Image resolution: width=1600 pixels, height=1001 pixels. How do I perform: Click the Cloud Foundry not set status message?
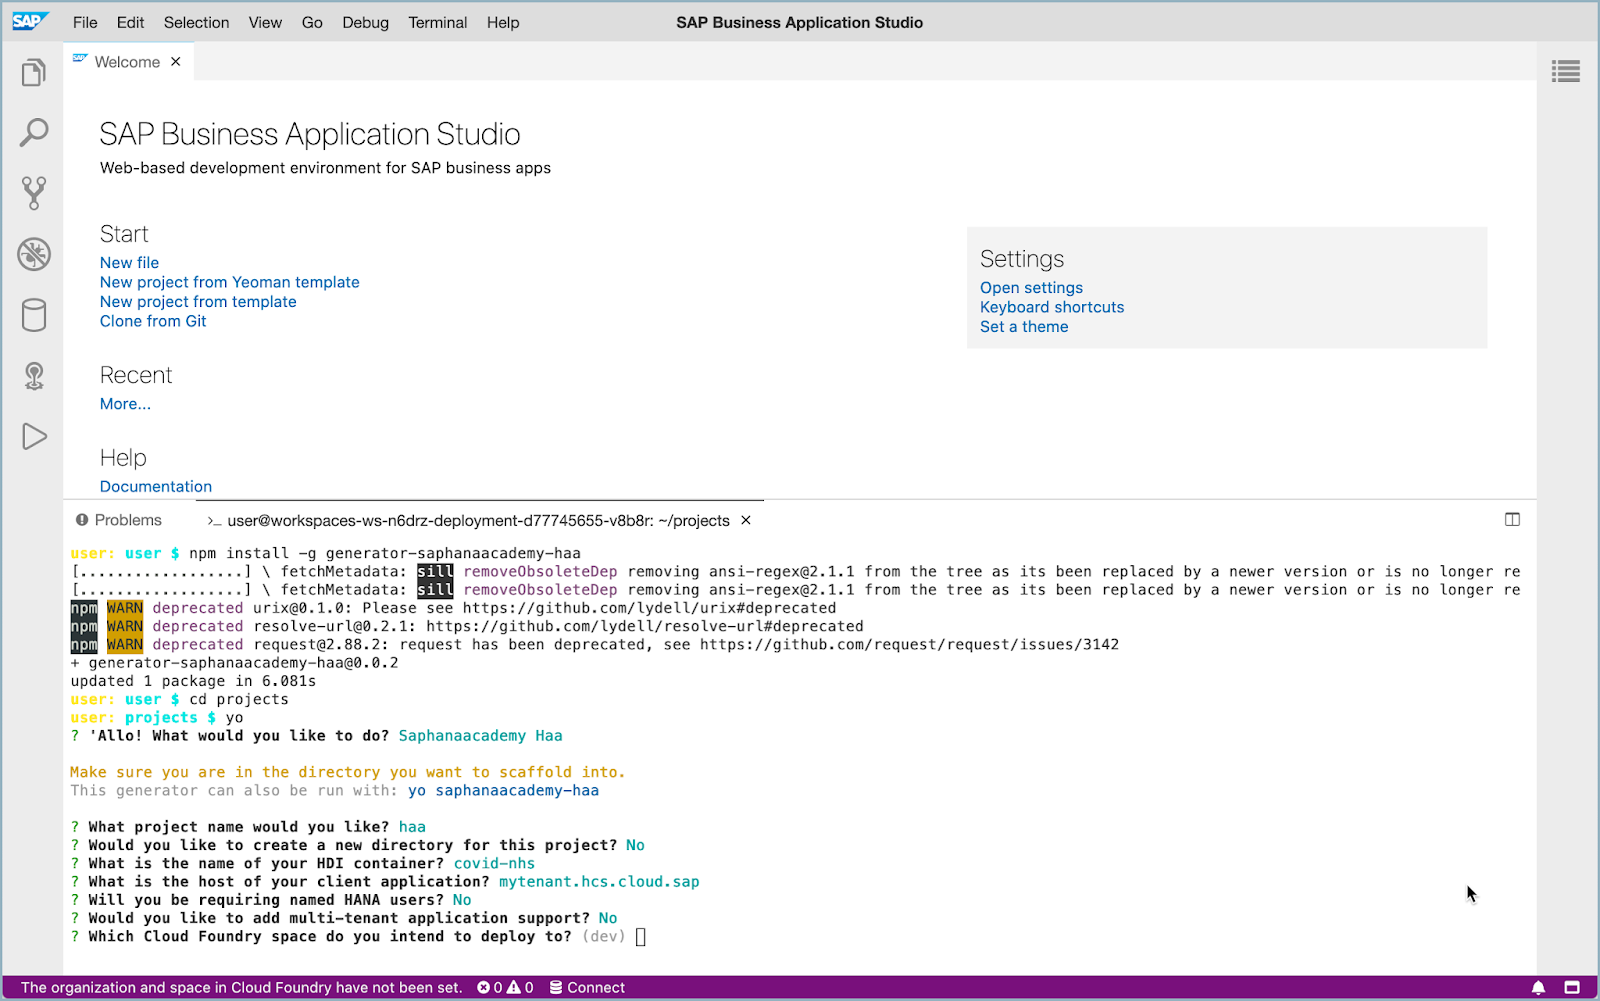point(241,988)
